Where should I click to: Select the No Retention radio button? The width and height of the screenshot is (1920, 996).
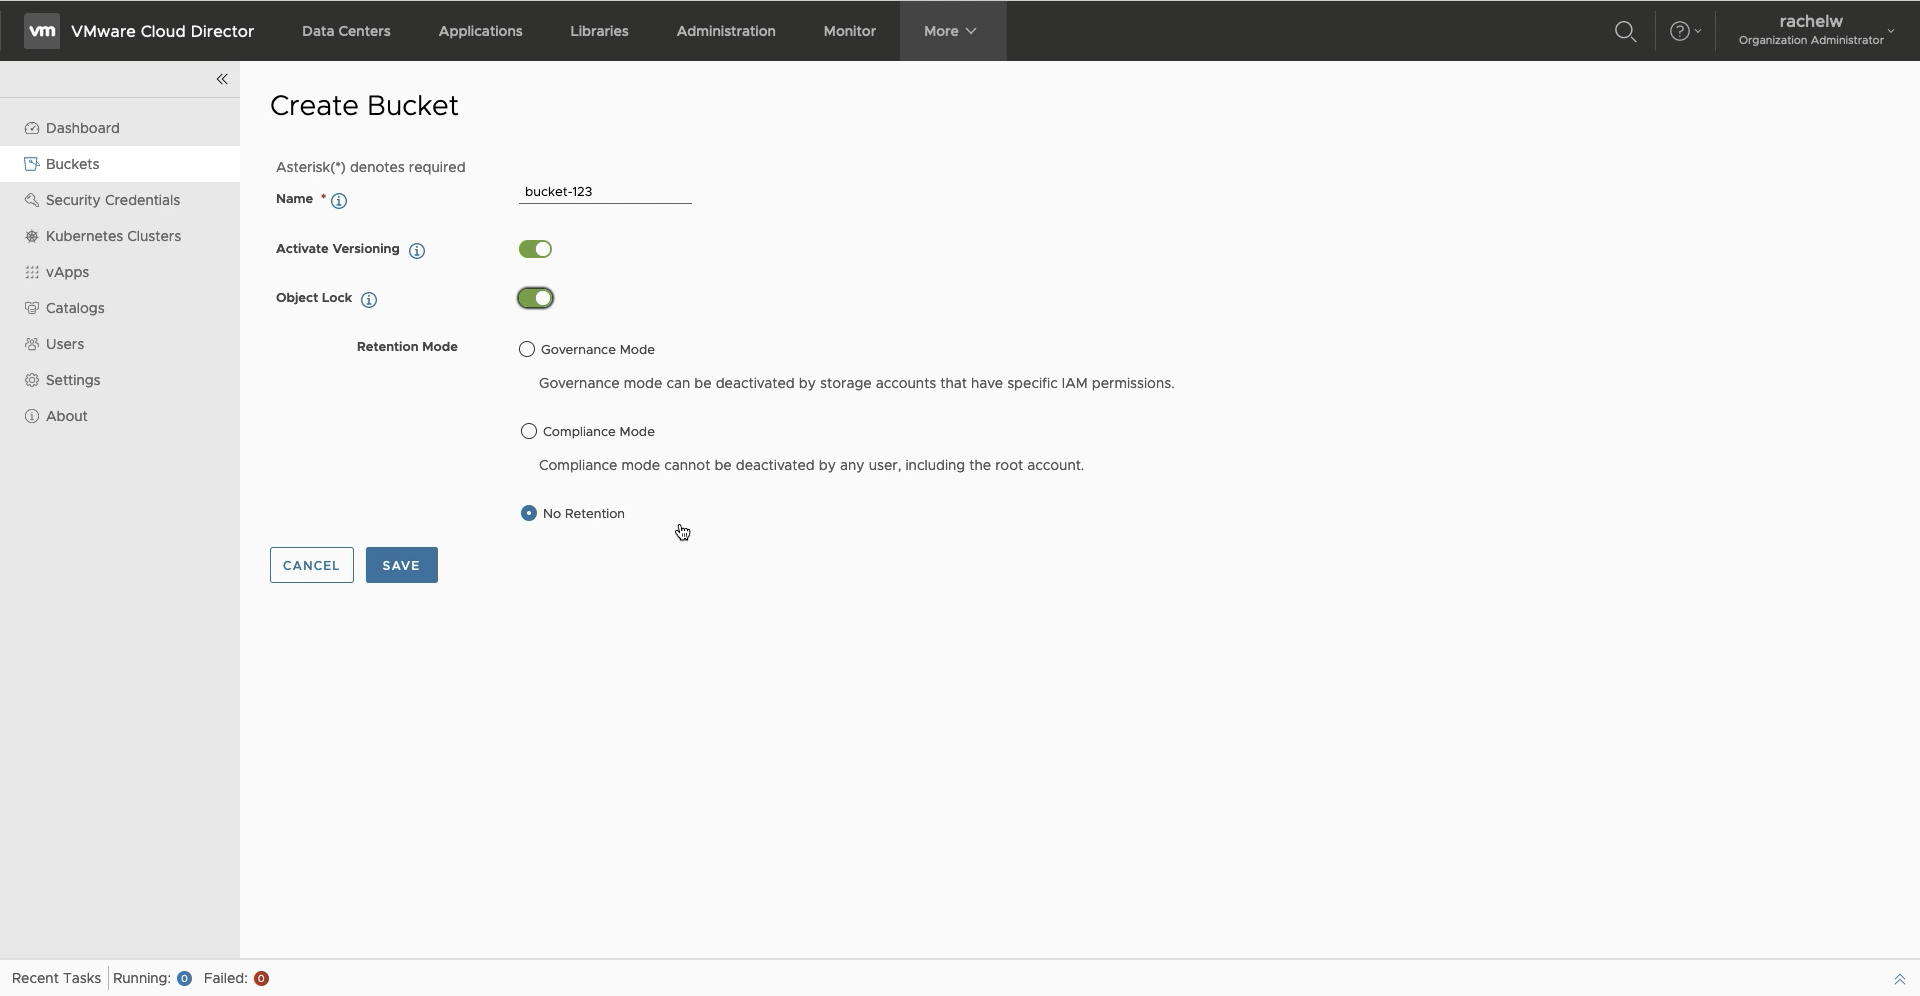tap(529, 513)
